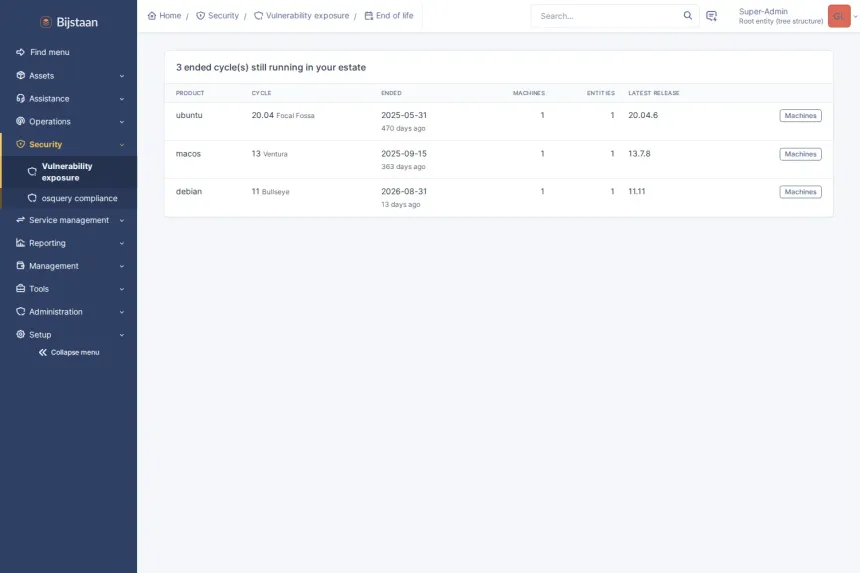Select Vulnerability exposure in sidebar
This screenshot has width=860, height=573.
[69, 172]
